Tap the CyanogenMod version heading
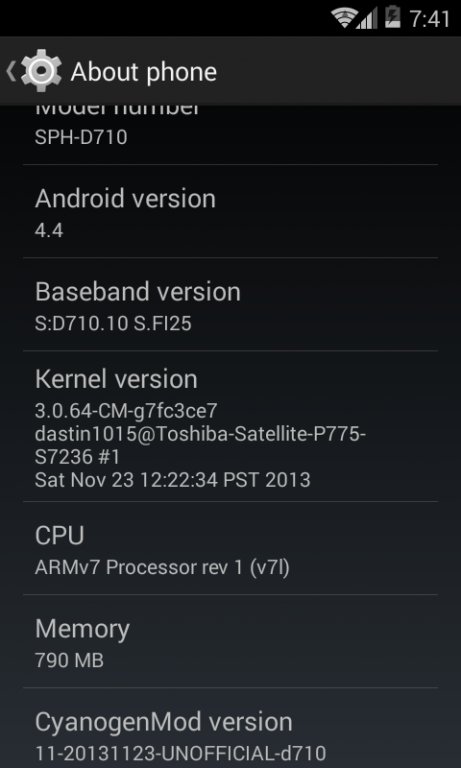The height and width of the screenshot is (768, 461). pos(164,722)
